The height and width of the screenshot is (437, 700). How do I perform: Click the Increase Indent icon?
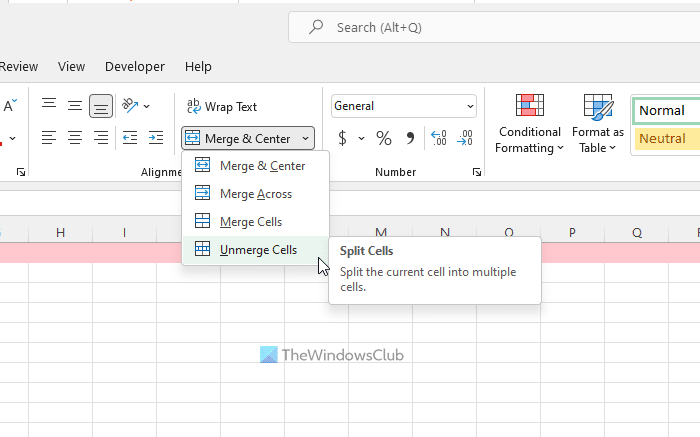pos(155,138)
